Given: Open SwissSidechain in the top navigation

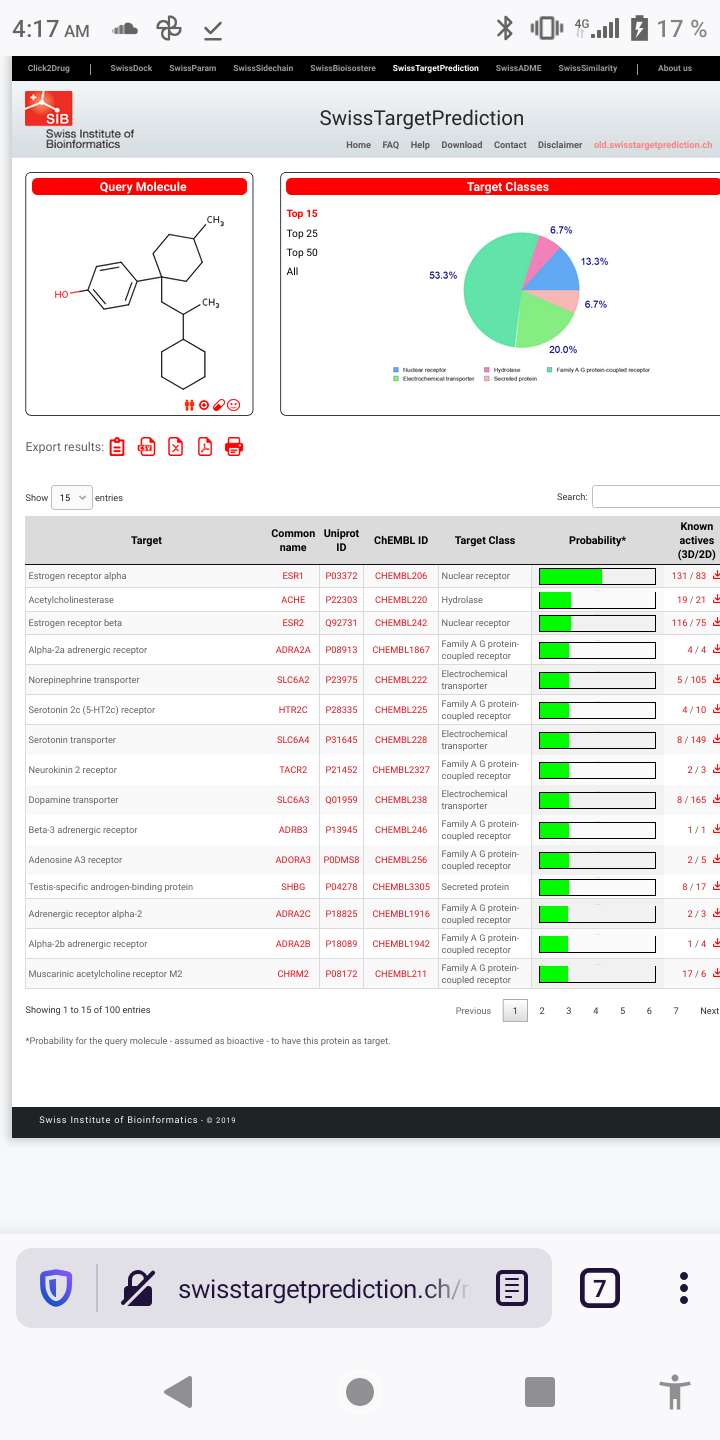Looking at the screenshot, I should coord(264,68).
